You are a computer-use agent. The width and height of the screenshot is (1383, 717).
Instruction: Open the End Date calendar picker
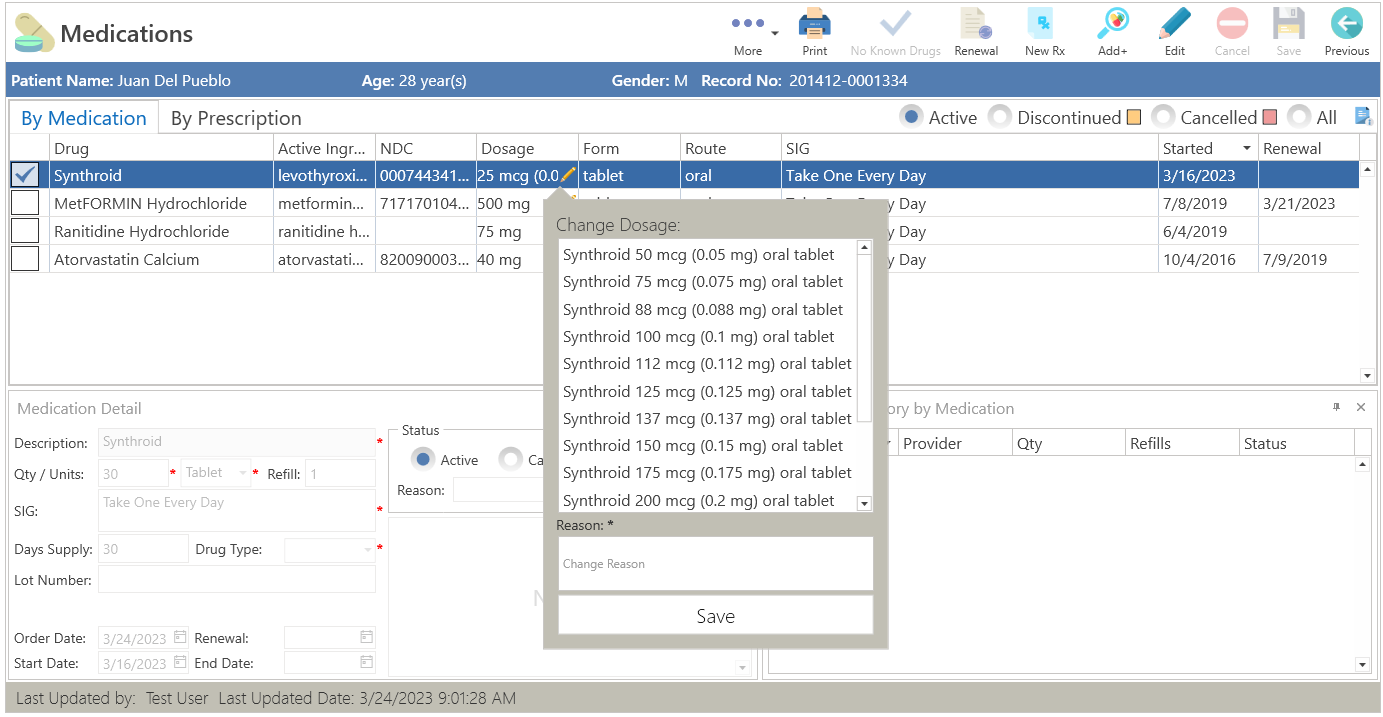(x=367, y=662)
